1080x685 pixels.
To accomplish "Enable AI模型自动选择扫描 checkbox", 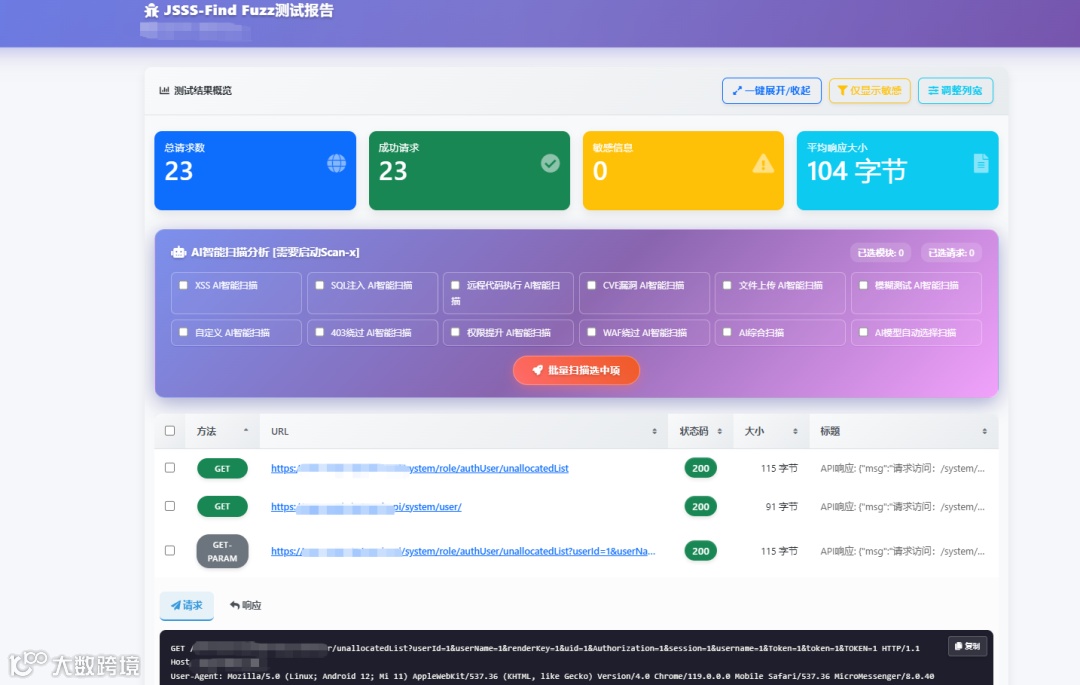I will tap(864, 332).
